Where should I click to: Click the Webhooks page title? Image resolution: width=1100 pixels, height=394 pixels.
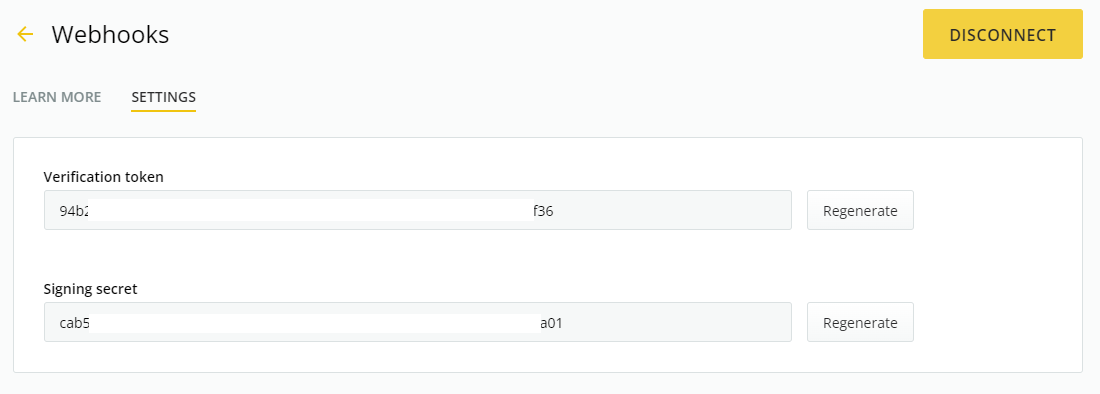[x=110, y=34]
